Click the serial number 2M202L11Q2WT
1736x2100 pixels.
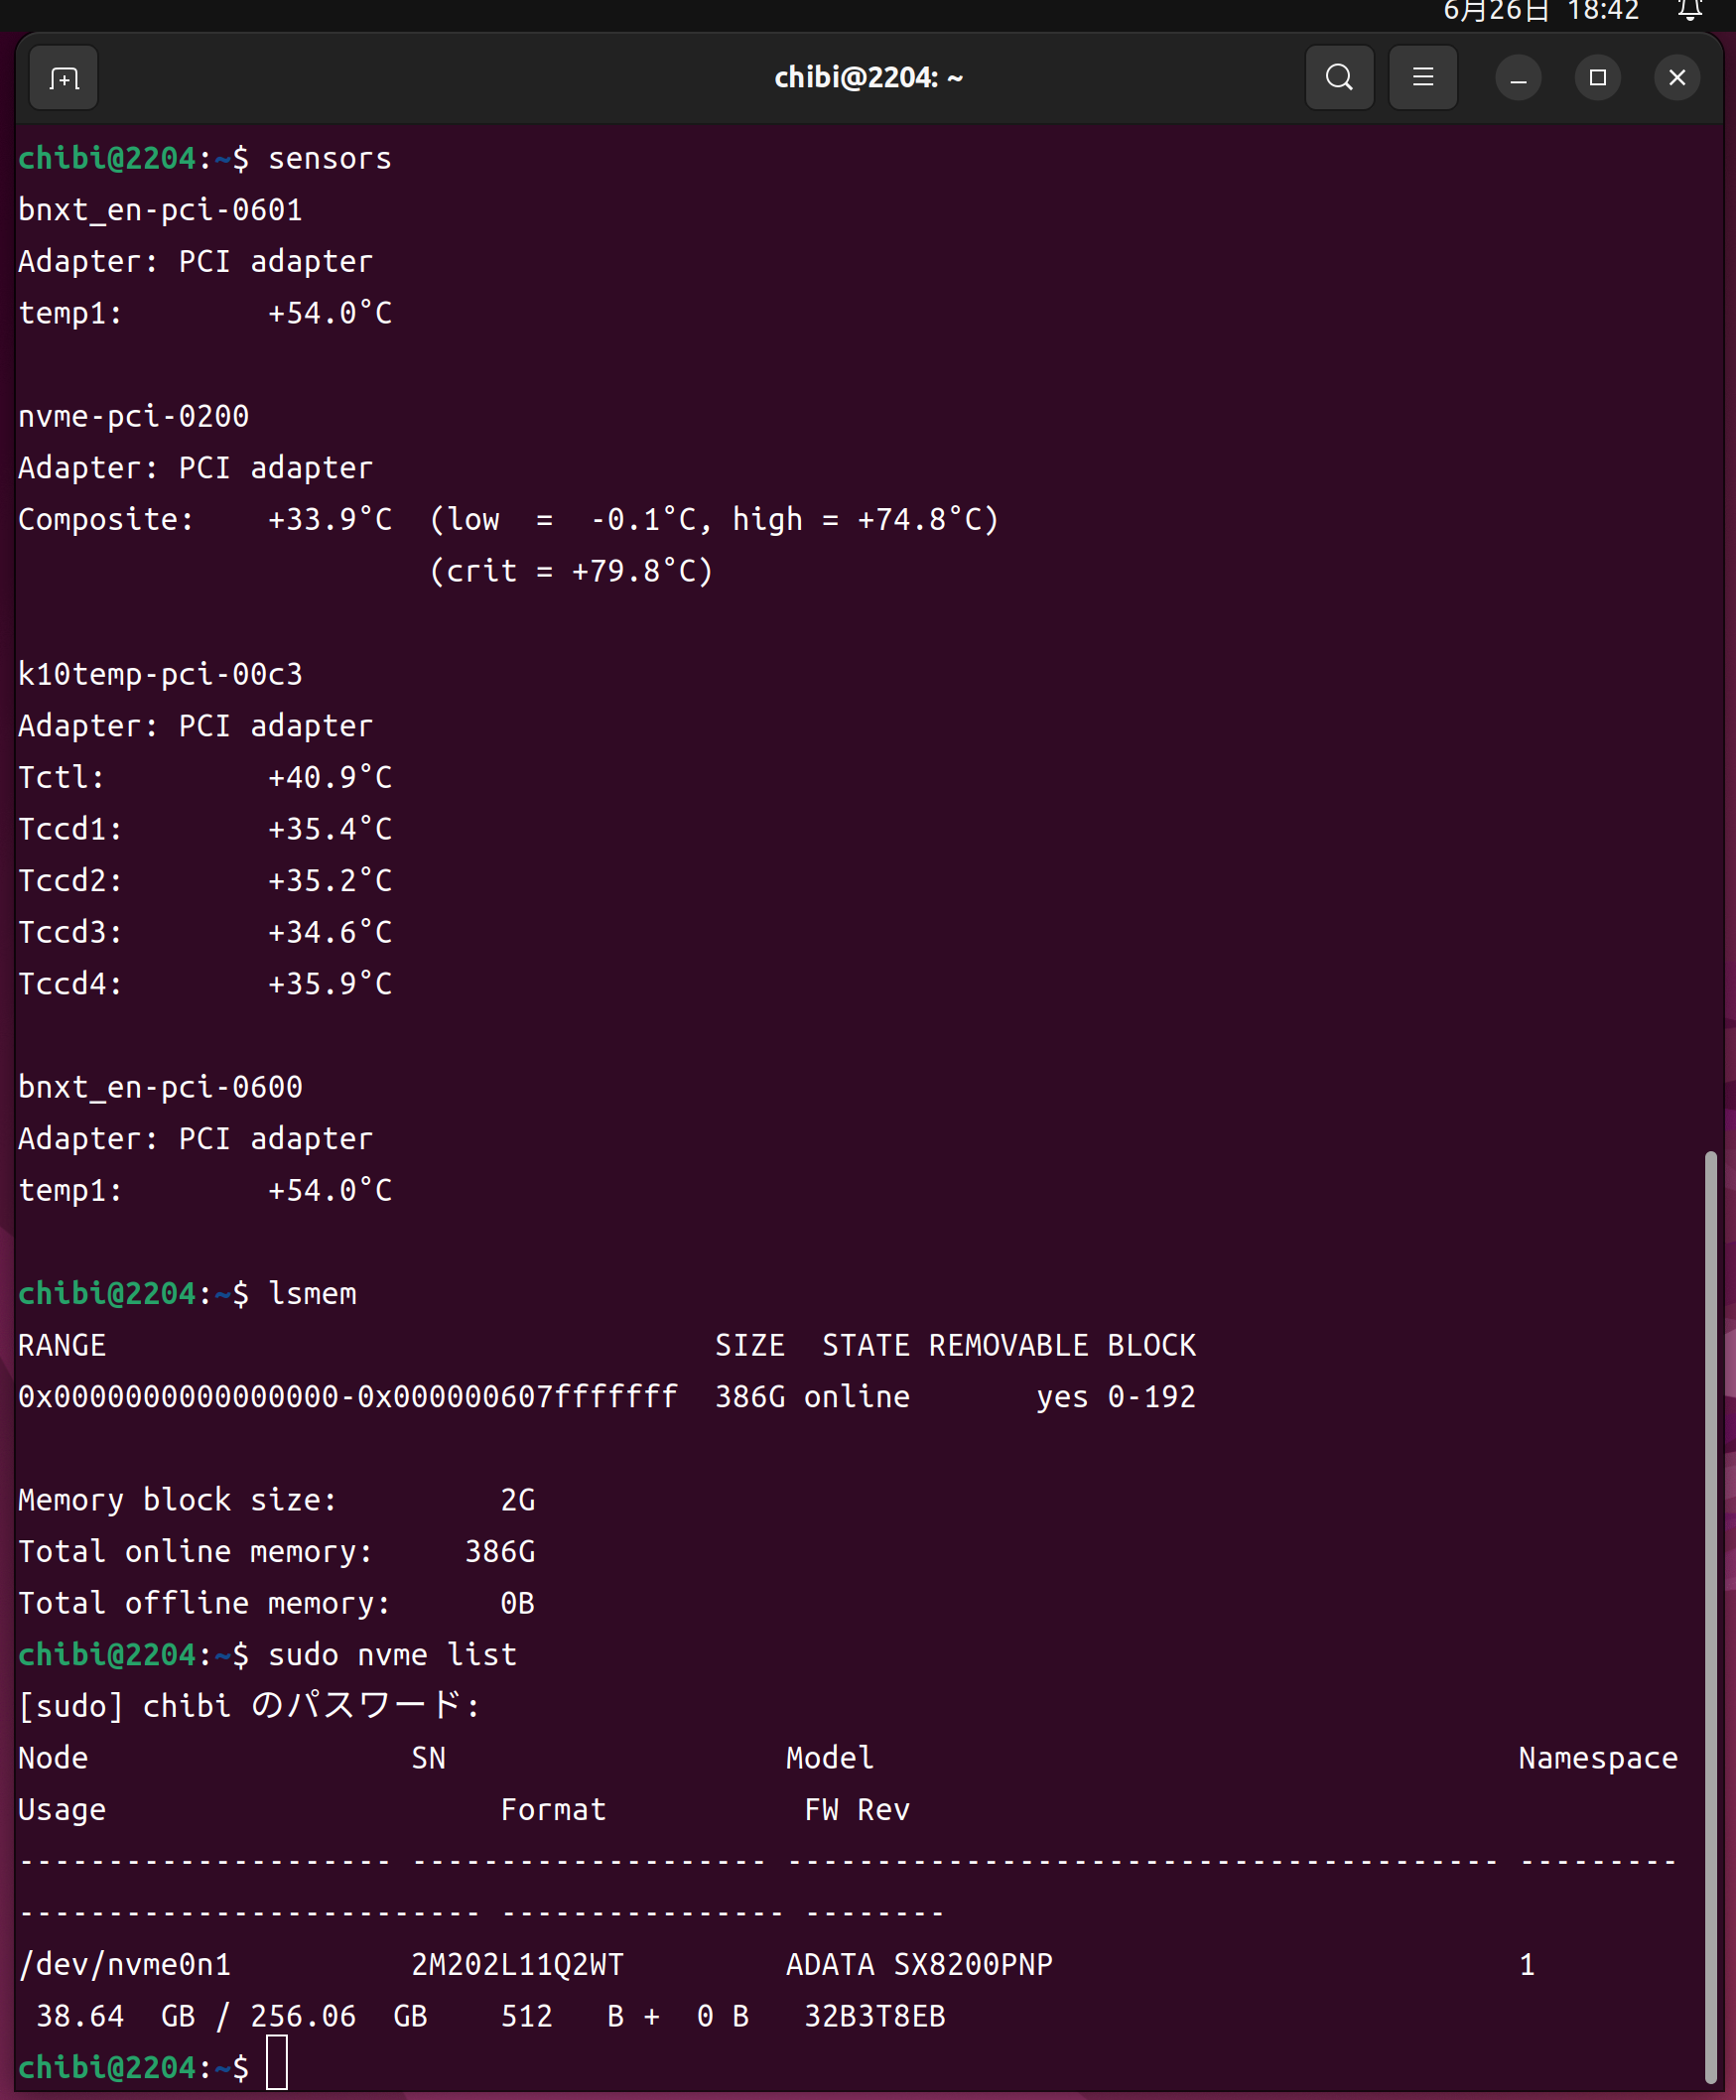517,1965
